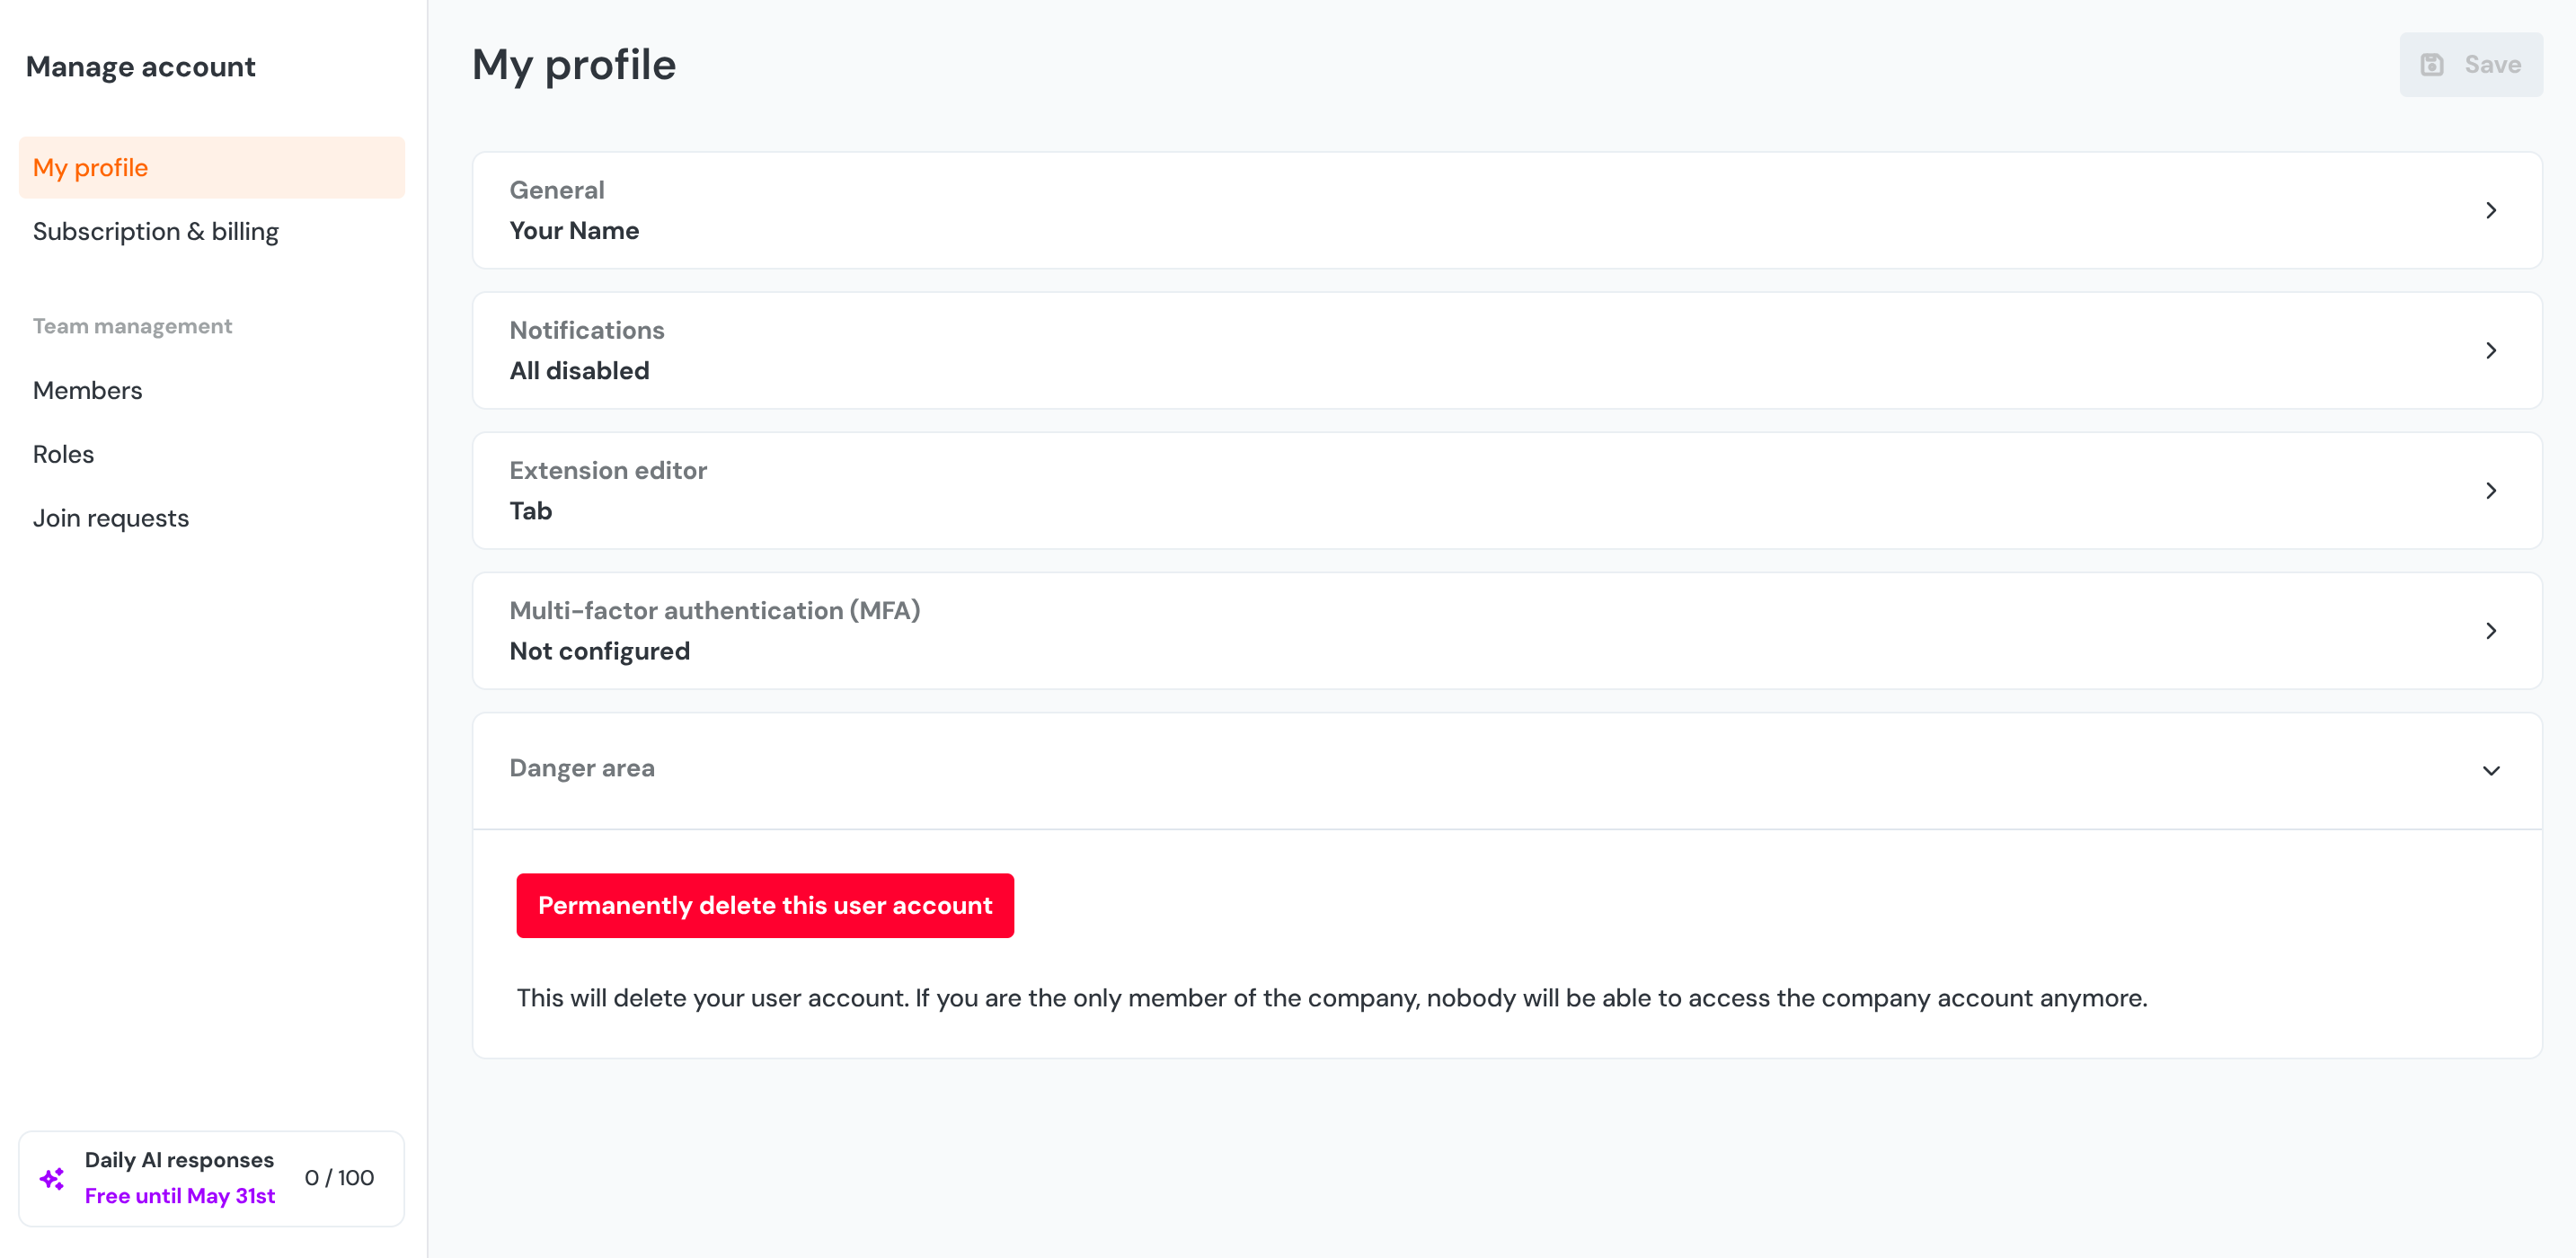This screenshot has width=2576, height=1258.
Task: Click the Daily AI responses label
Action: [x=179, y=1160]
